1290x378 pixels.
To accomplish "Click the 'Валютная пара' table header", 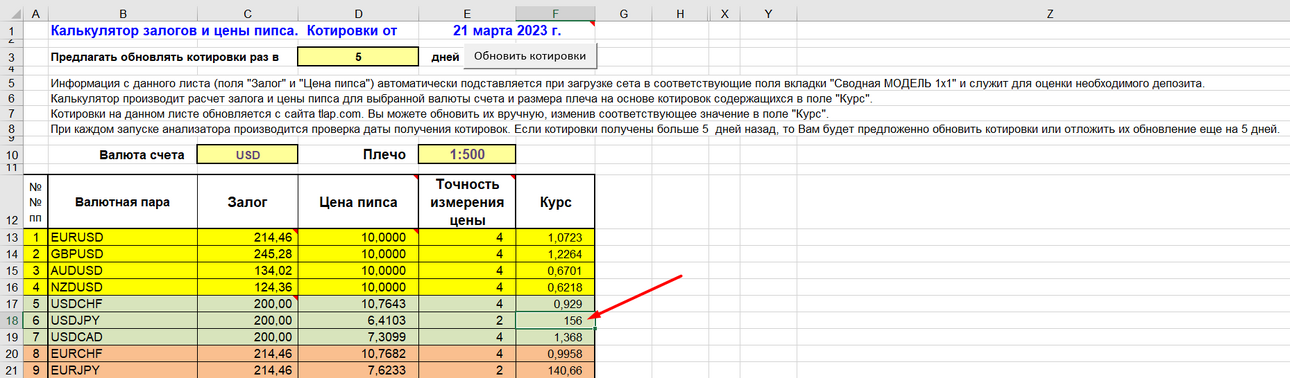I will coord(122,202).
